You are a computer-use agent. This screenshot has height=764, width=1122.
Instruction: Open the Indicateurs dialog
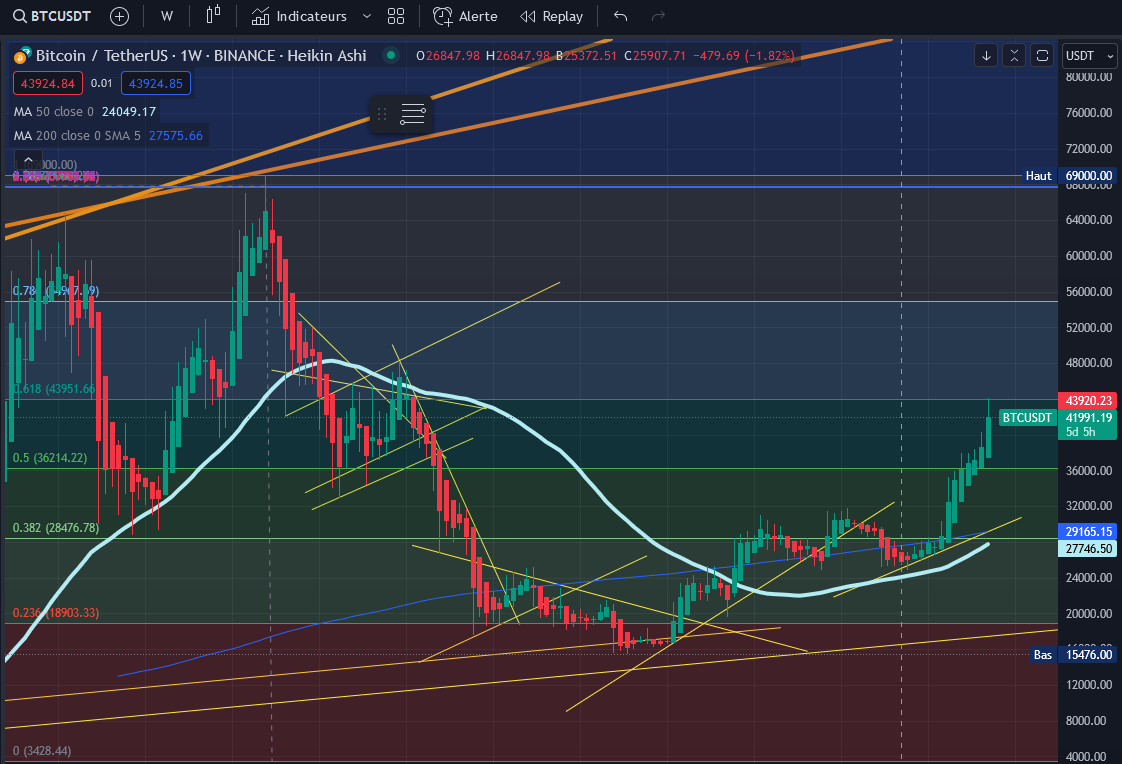299,16
